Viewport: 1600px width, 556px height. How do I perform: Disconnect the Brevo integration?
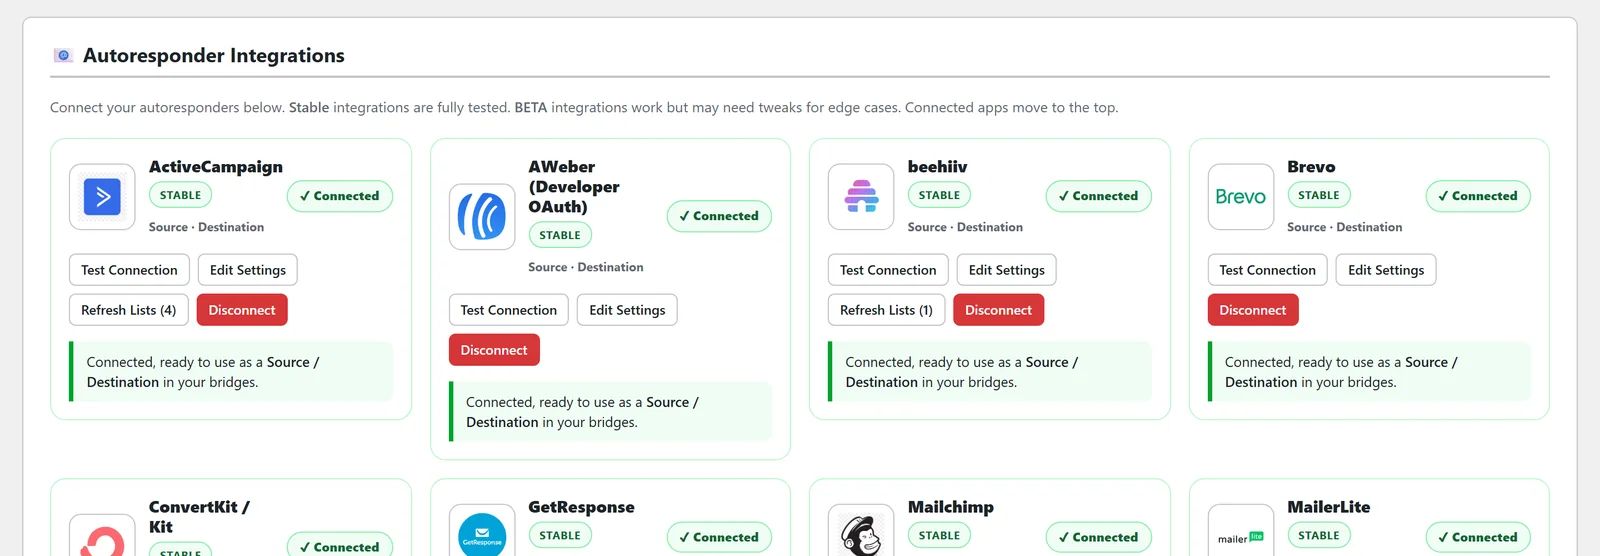tap(1253, 310)
